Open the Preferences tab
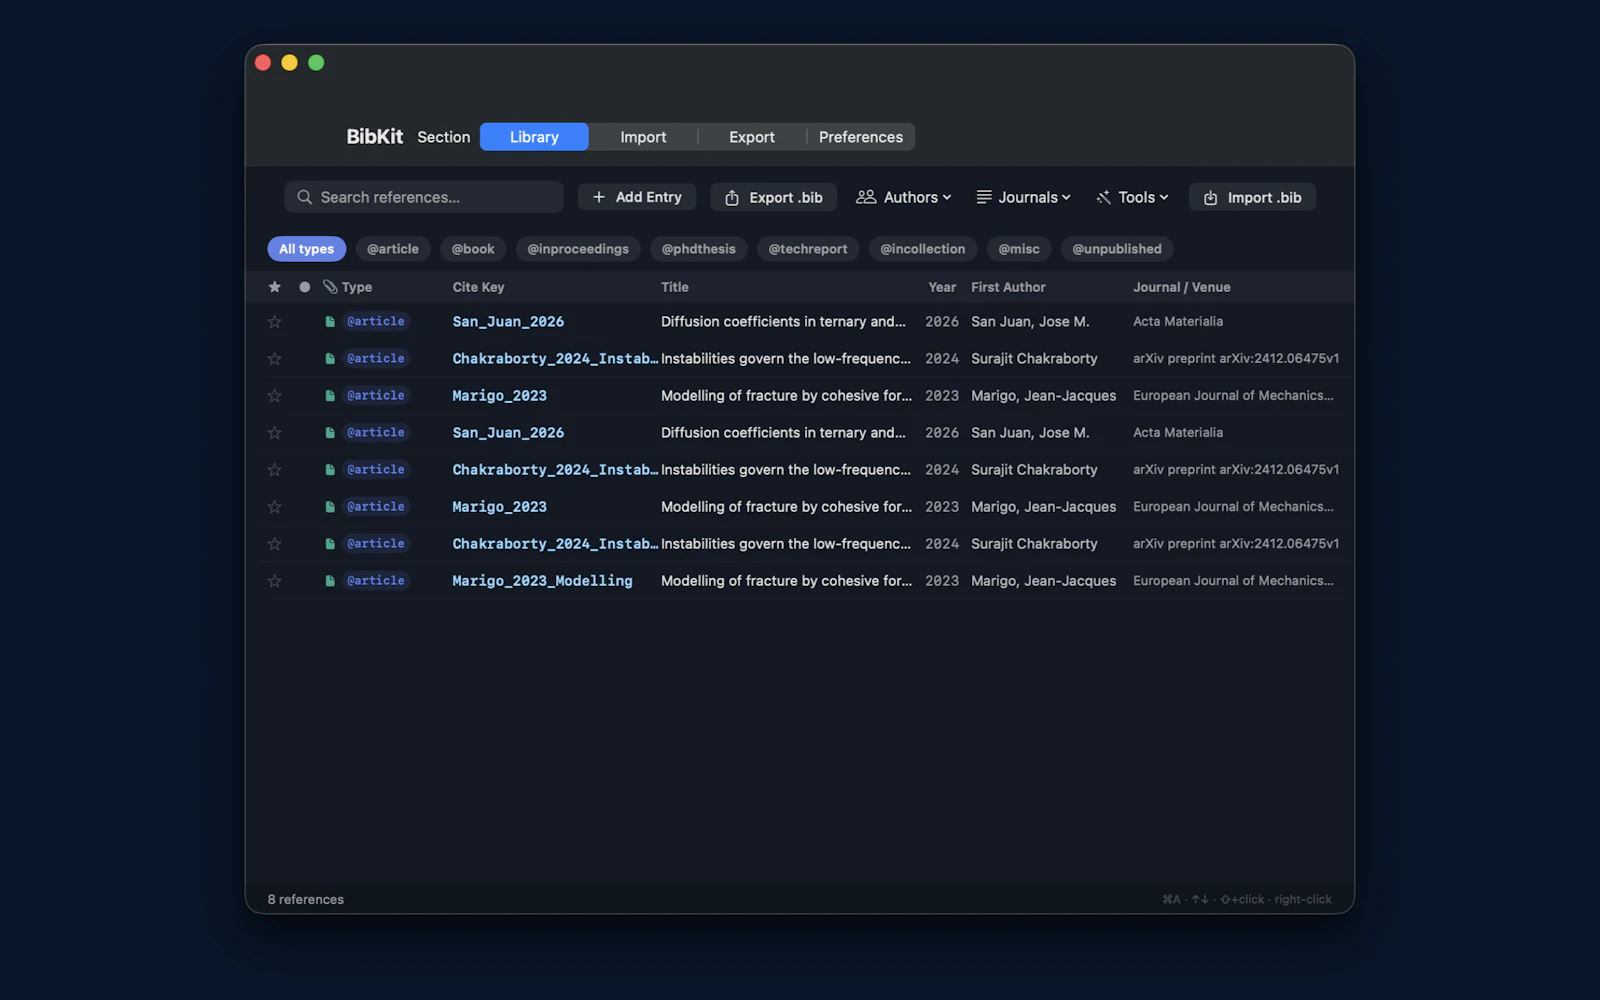This screenshot has width=1600, height=1000. [x=861, y=137]
